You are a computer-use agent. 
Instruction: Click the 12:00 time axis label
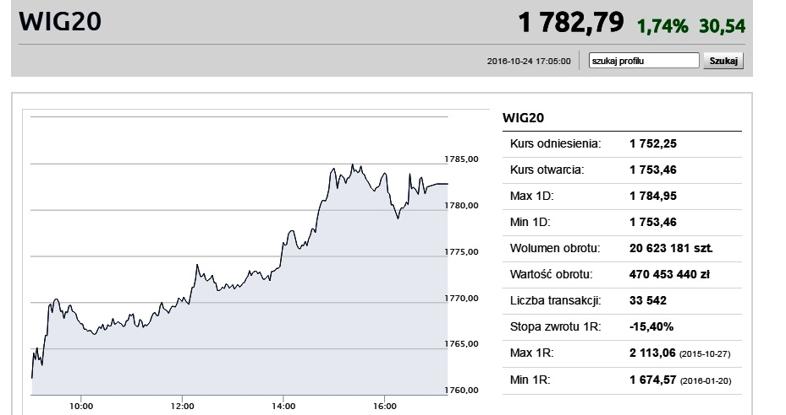pos(182,406)
